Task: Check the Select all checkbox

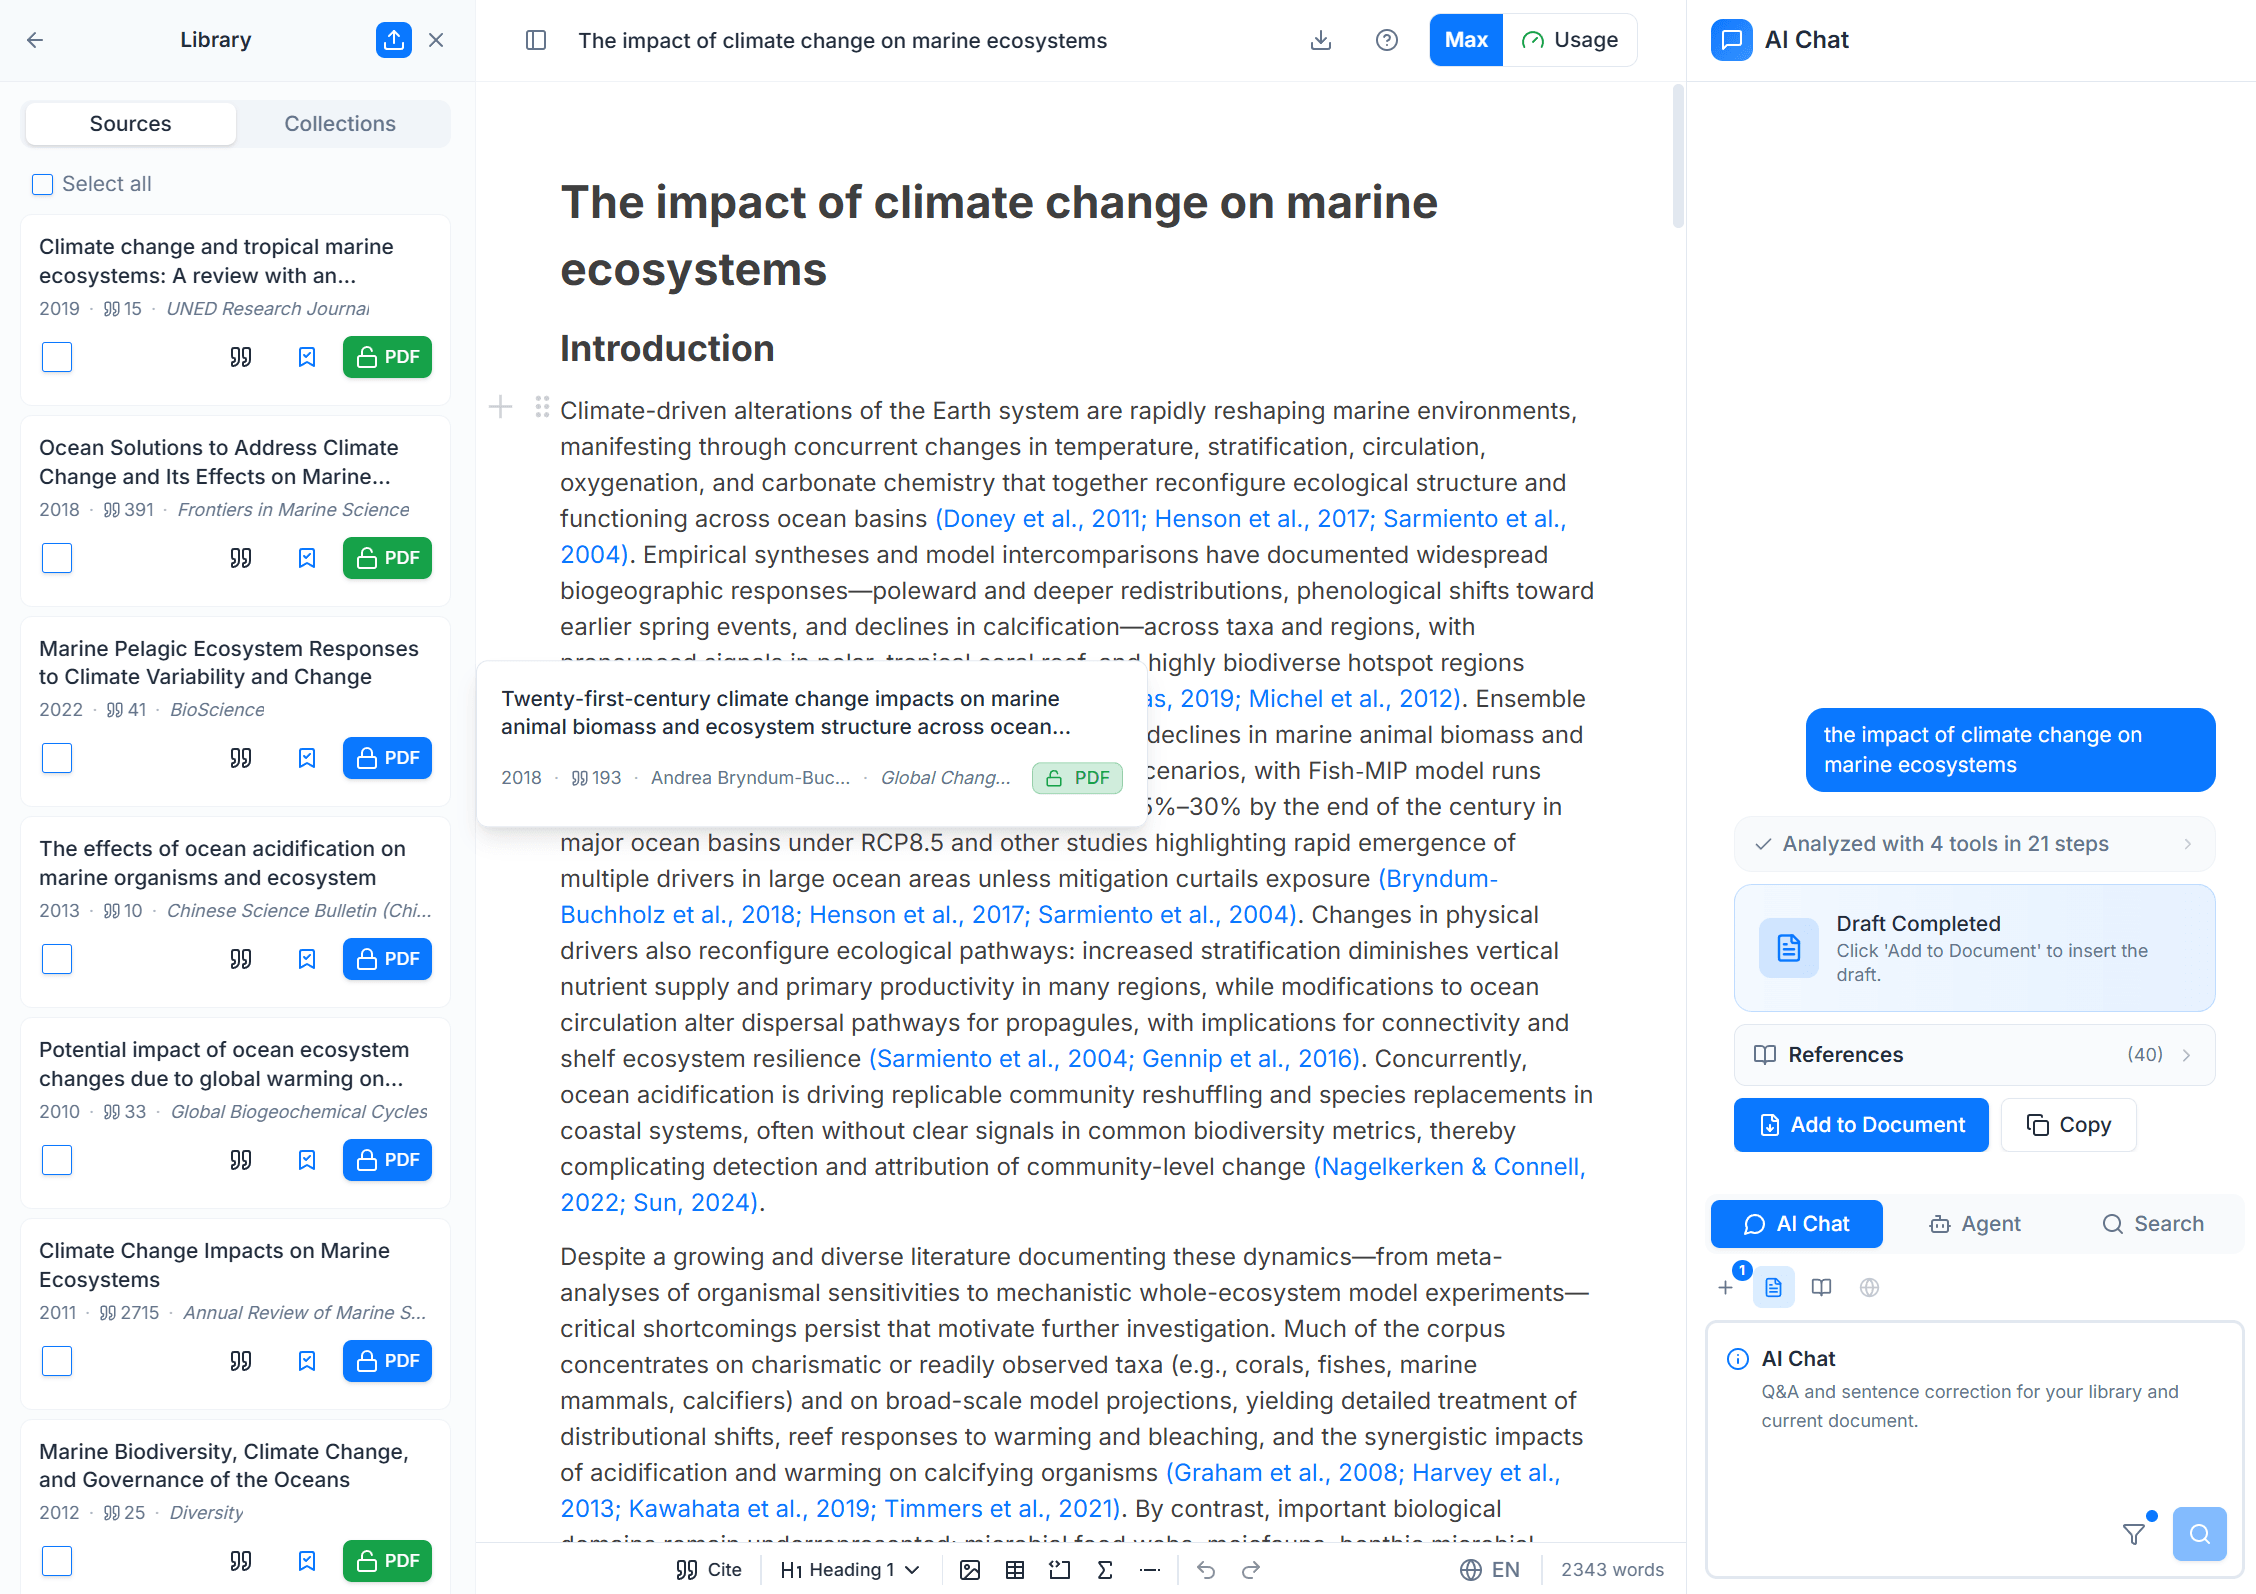Action: [42, 184]
